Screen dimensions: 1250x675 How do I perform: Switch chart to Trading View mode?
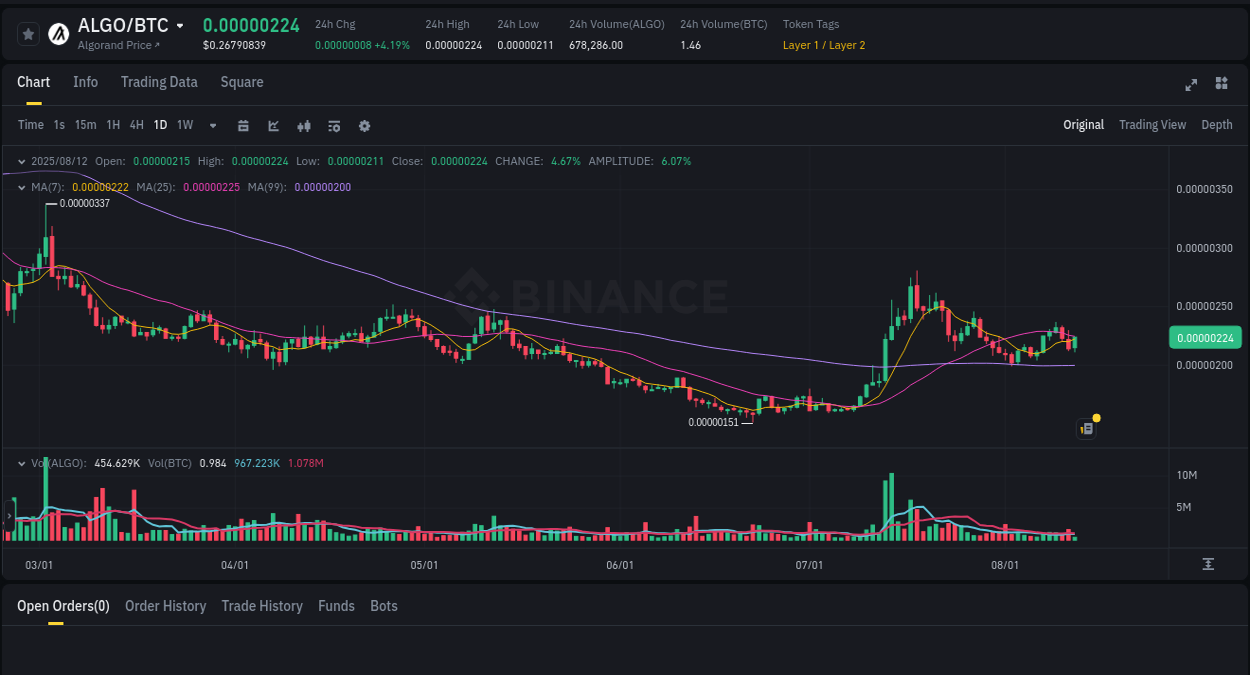(x=1152, y=125)
